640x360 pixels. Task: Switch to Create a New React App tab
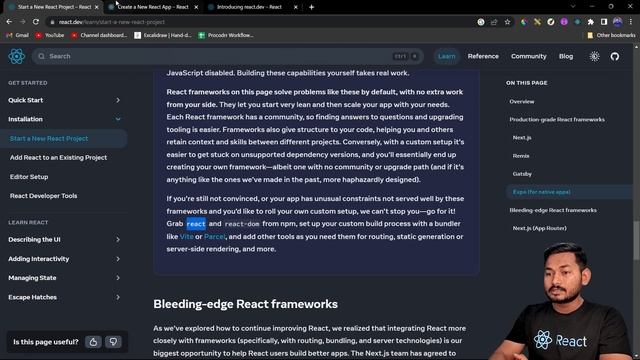click(x=153, y=7)
